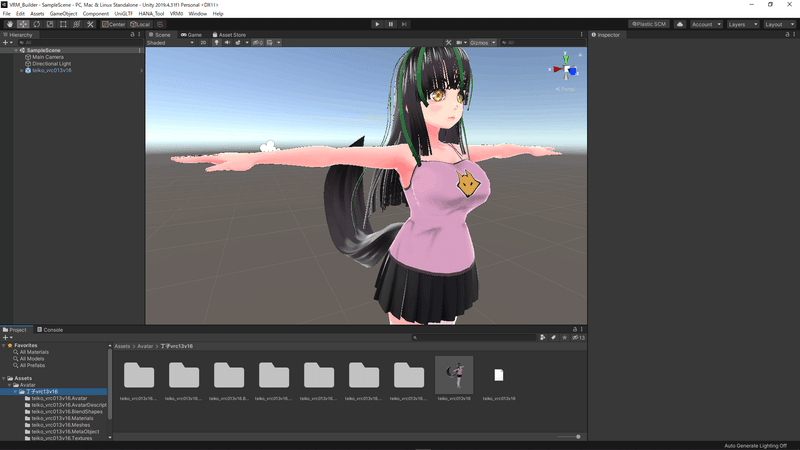Select the Rotate tool
The height and width of the screenshot is (450, 800).
(36, 24)
